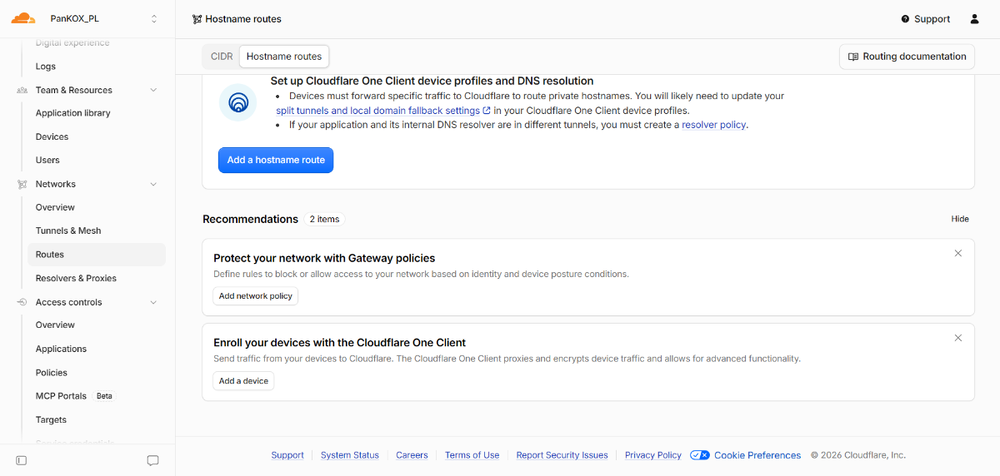Open Resolvers & Proxies
1000x476 pixels.
coord(76,278)
